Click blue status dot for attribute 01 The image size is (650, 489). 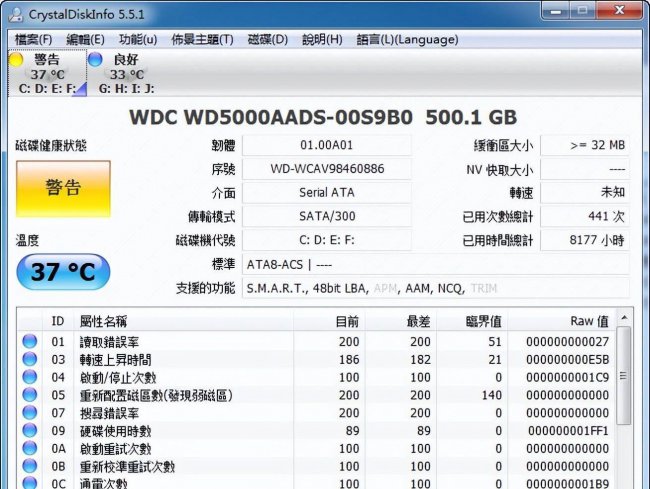pos(29,341)
